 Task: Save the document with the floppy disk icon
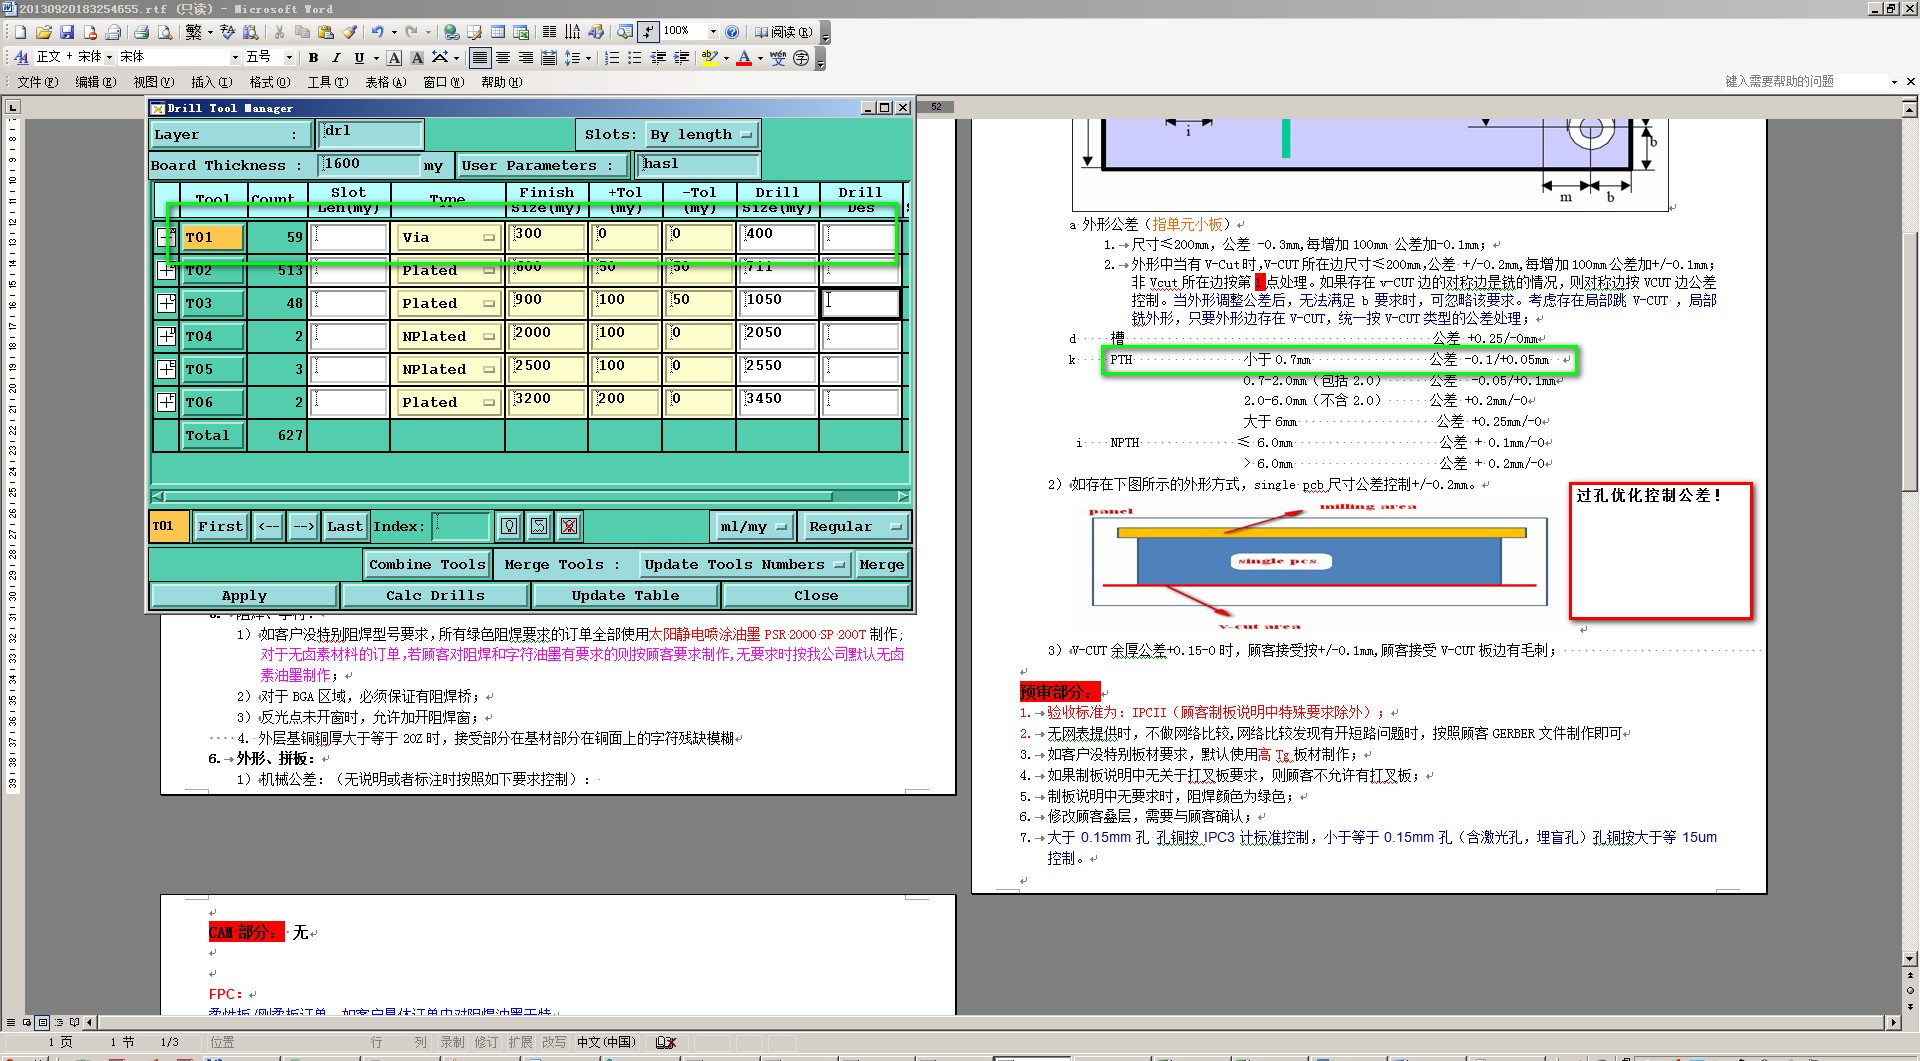67,32
